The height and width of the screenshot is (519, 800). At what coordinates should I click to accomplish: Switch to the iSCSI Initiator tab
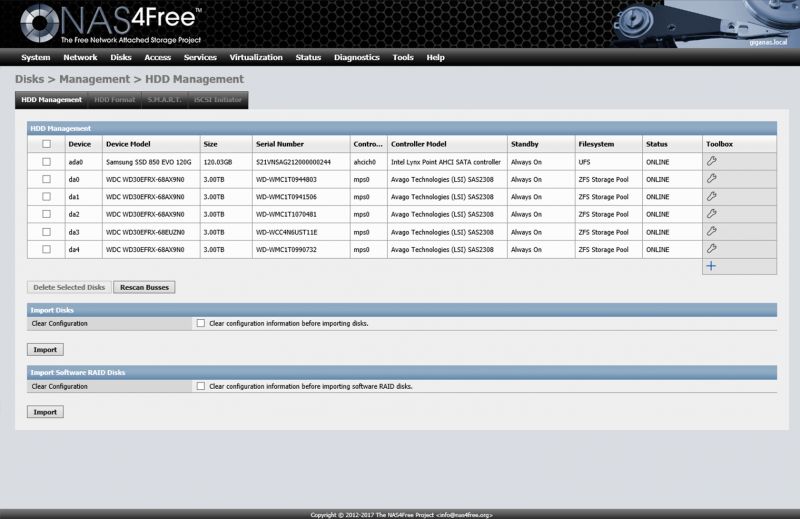coord(218,100)
